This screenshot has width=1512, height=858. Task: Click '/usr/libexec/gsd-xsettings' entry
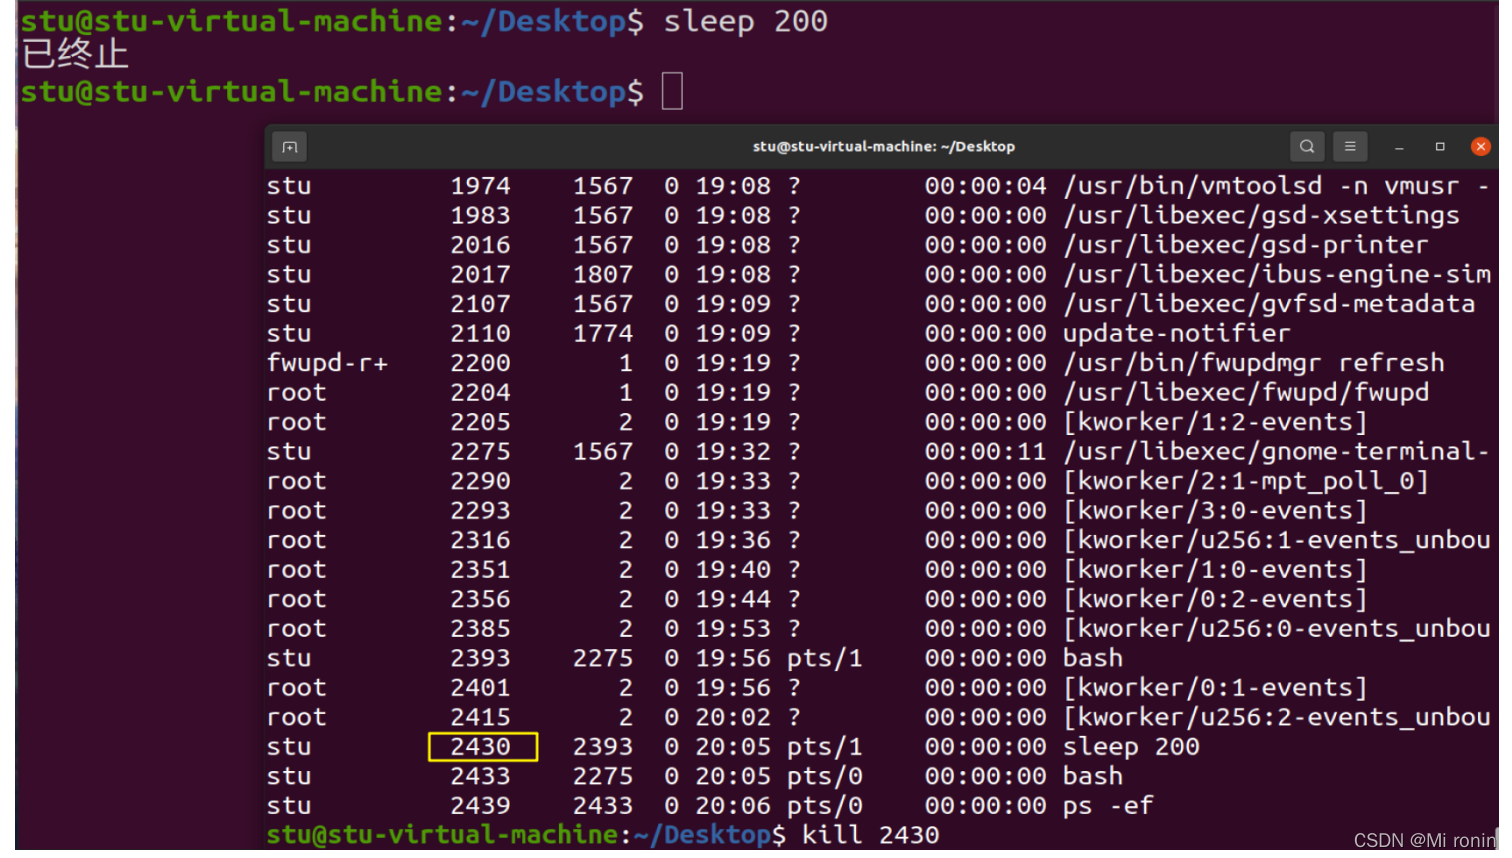(x=1261, y=216)
